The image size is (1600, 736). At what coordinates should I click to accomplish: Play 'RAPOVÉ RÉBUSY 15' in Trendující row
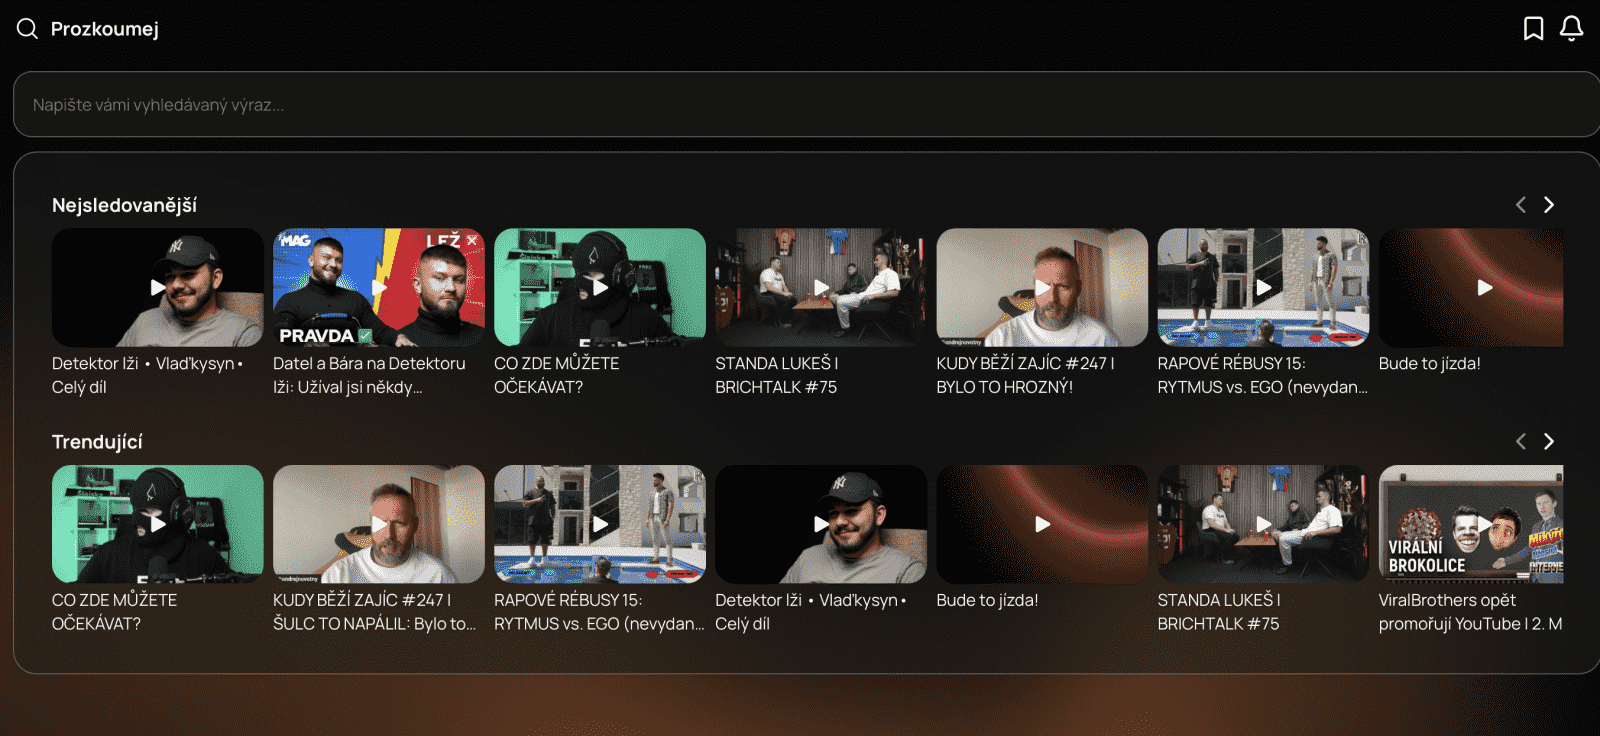(x=600, y=524)
